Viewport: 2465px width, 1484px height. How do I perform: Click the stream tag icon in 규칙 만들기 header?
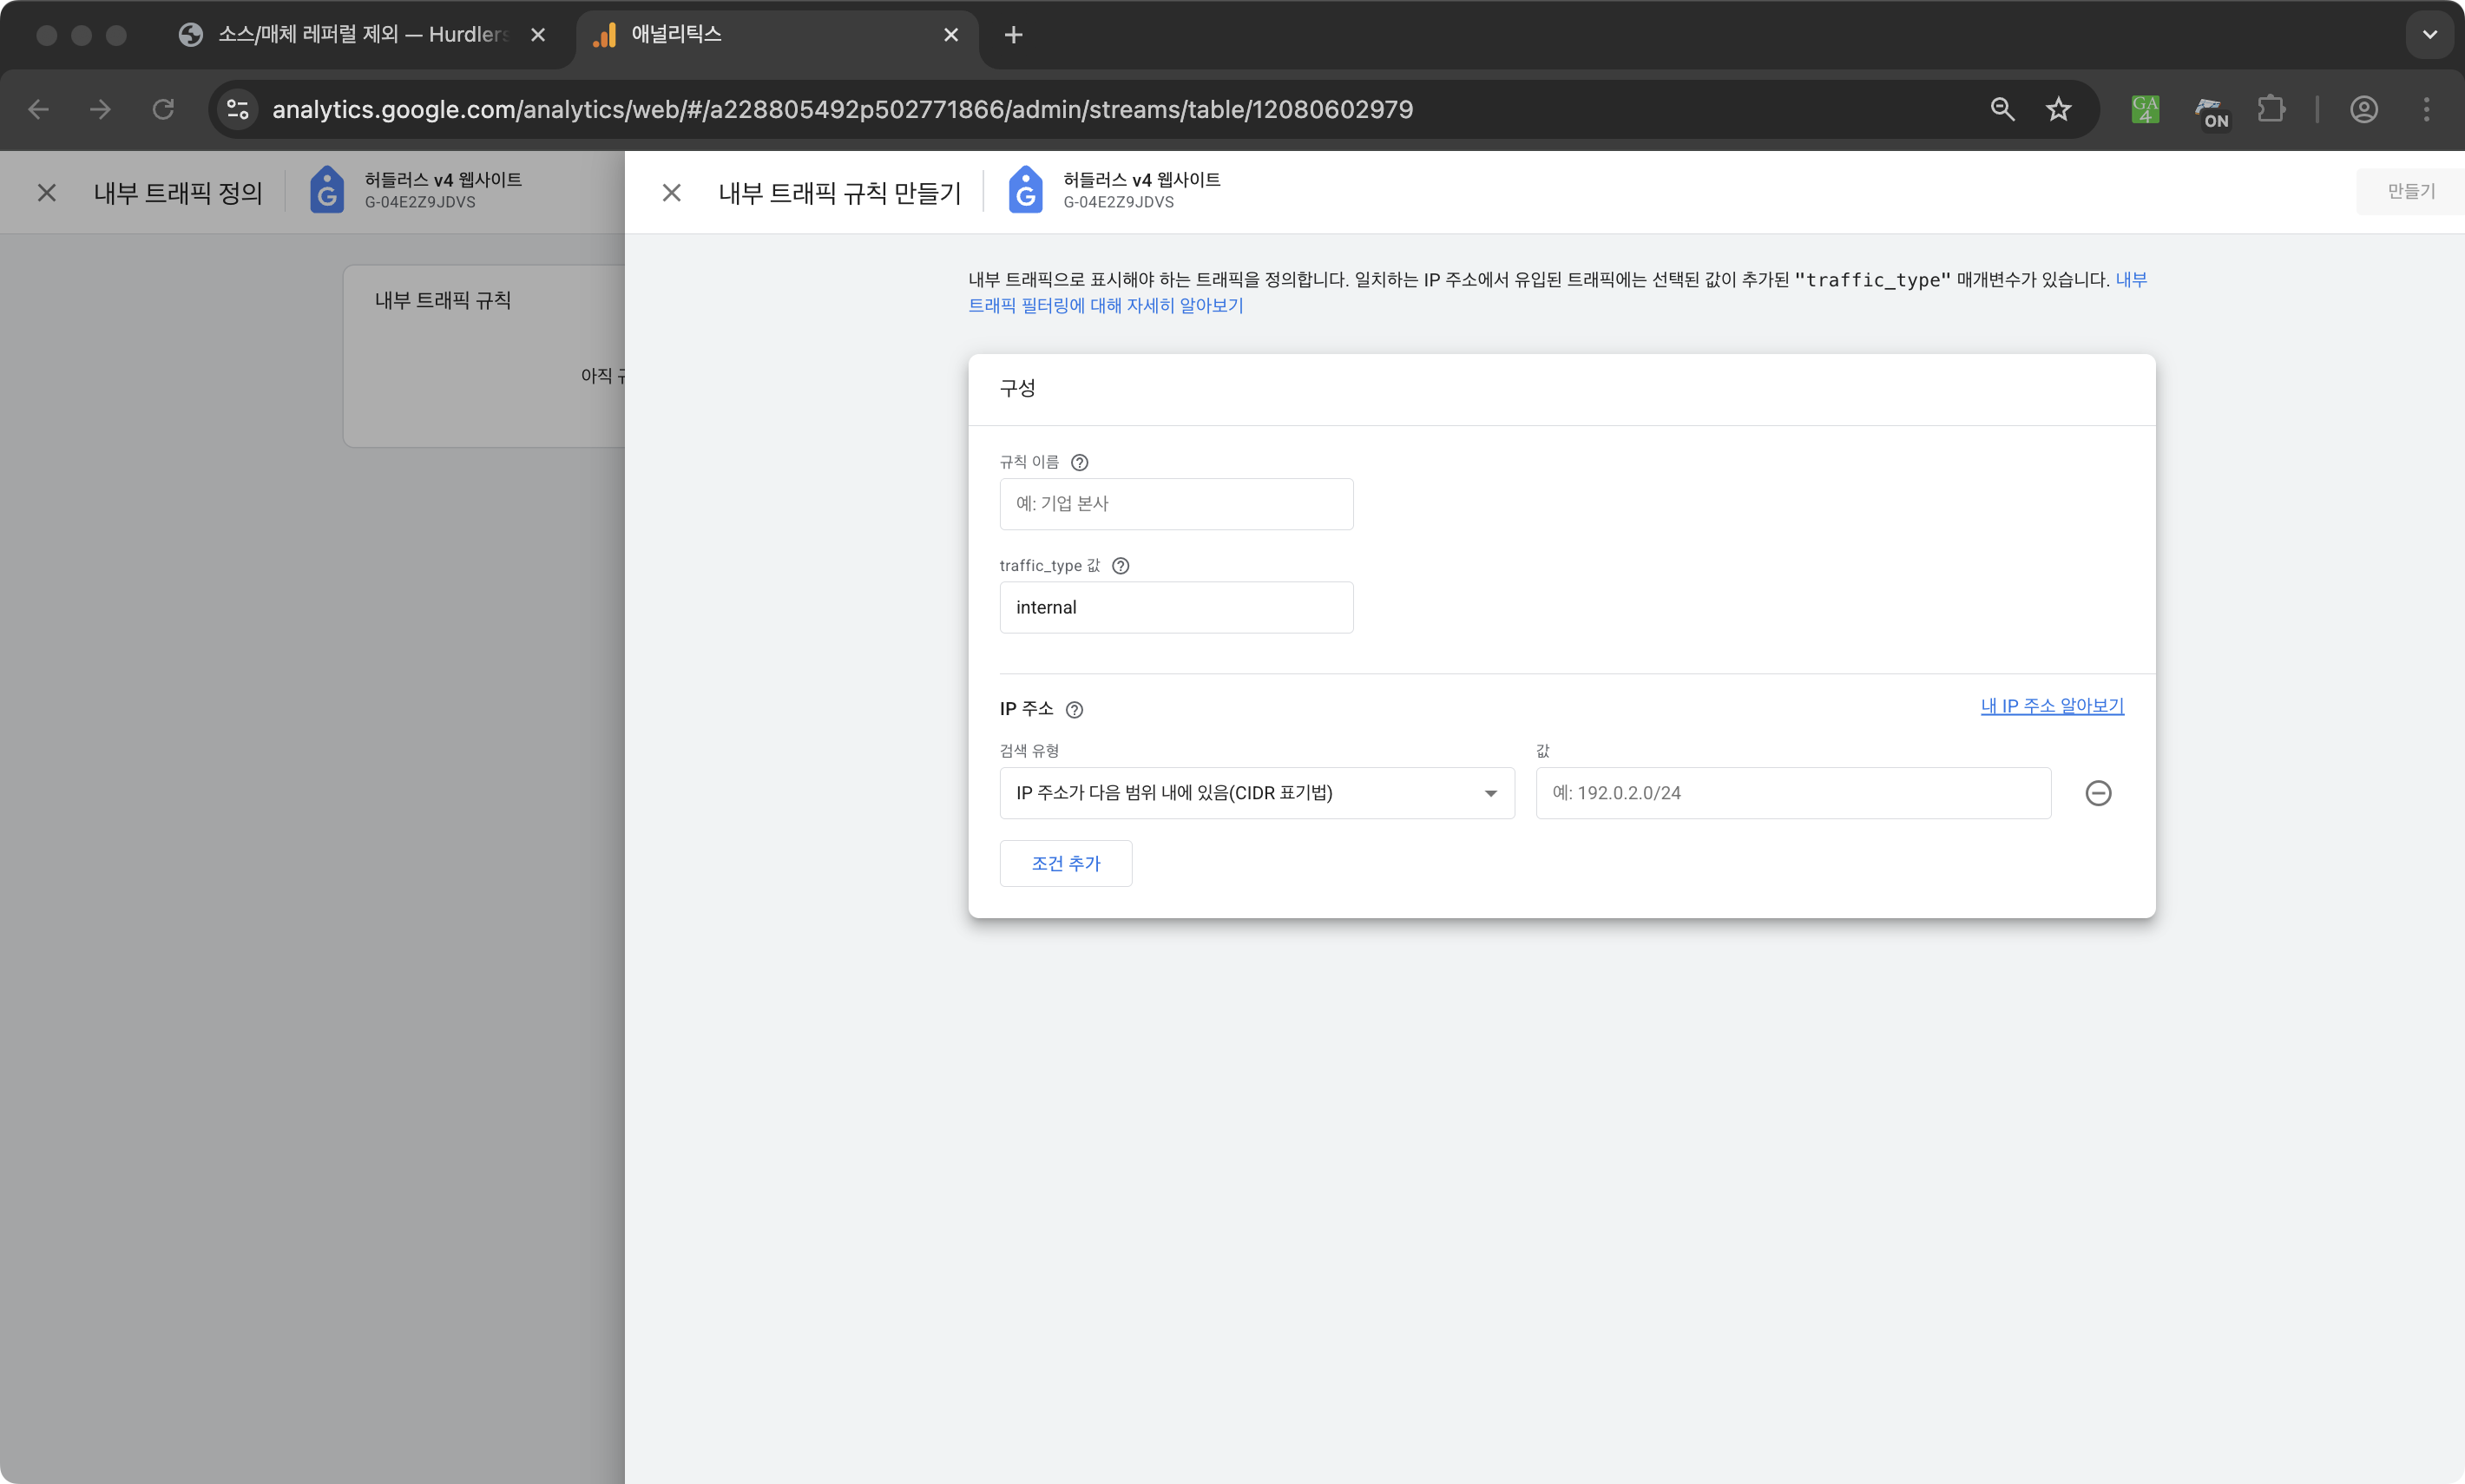[x=1025, y=190]
